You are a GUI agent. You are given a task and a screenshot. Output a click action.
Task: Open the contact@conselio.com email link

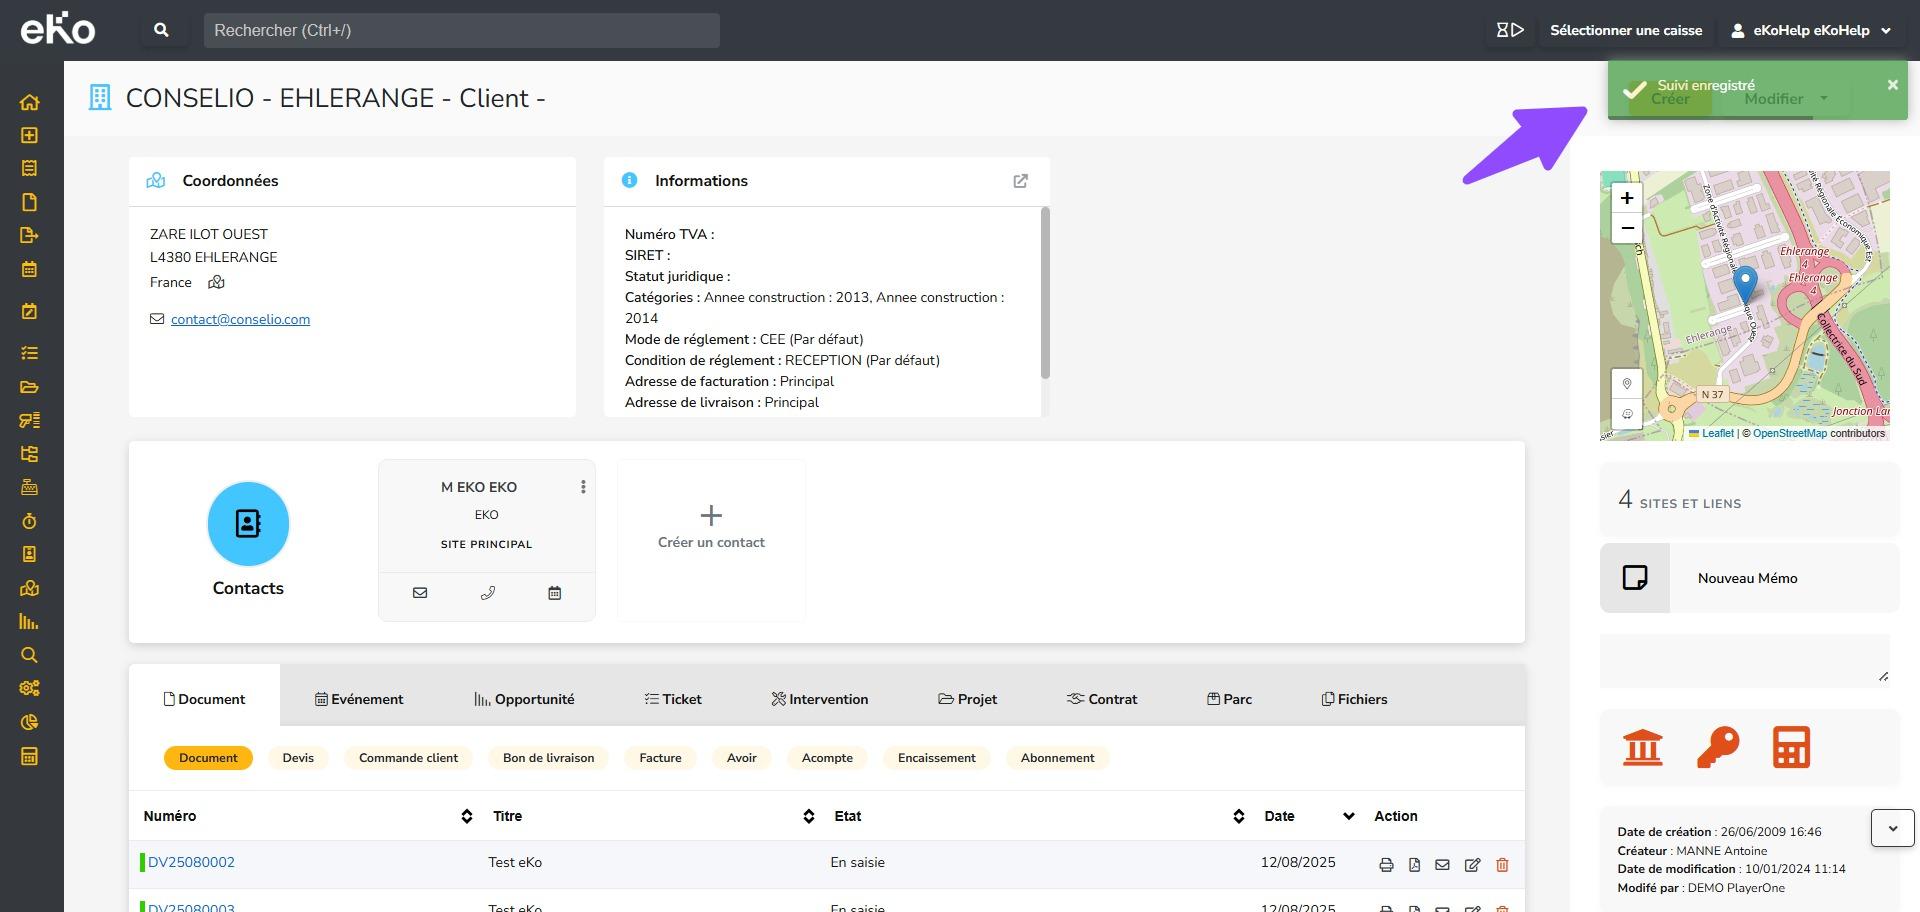coord(240,320)
